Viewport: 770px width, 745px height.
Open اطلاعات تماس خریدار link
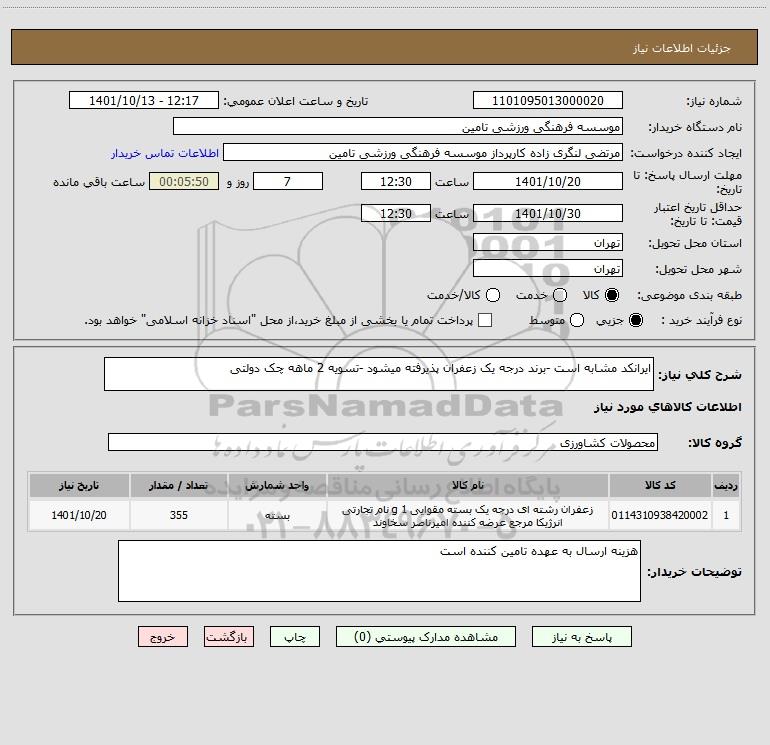165,153
